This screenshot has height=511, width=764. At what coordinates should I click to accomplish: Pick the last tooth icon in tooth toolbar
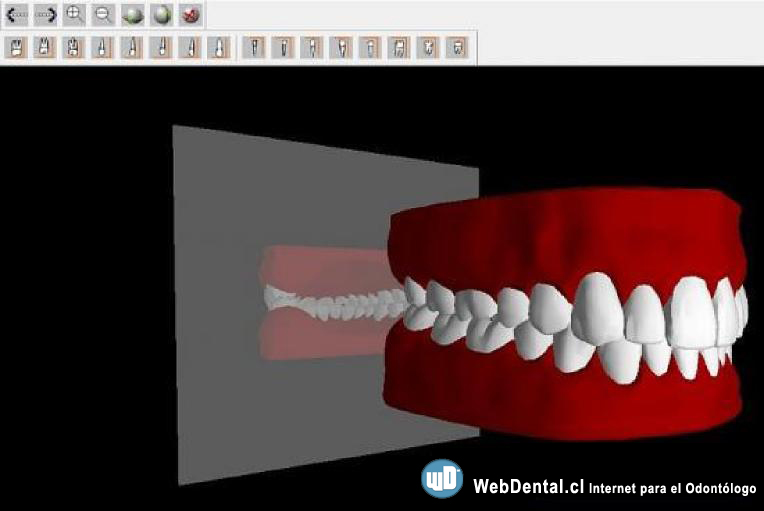pos(457,47)
